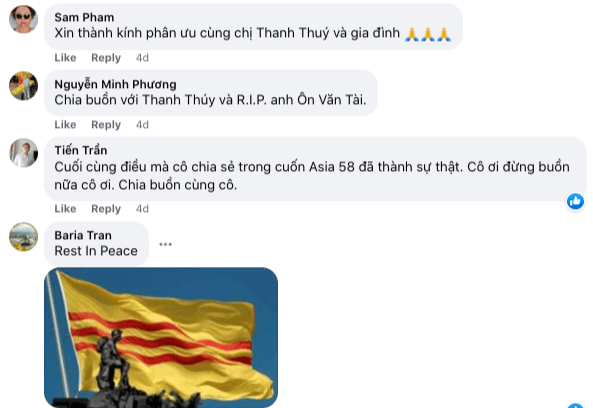The image size is (593, 408).
Task: Reply to Nguyễn Minh Phương's comment
Action: (106, 125)
